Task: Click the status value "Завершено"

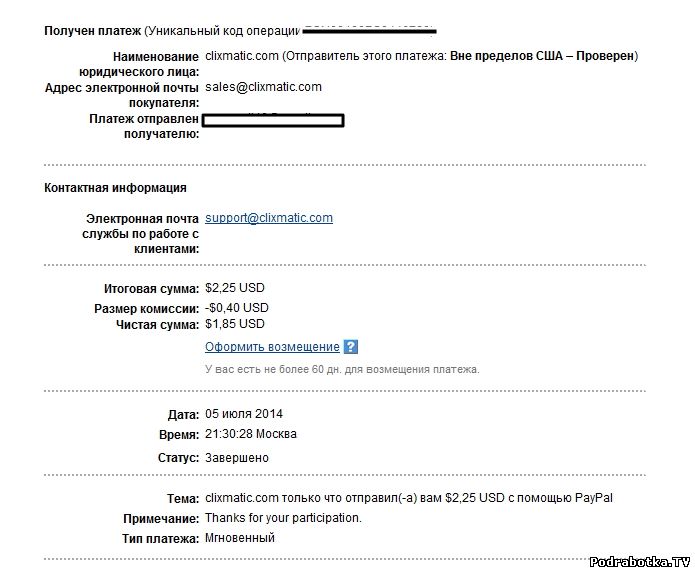Action: [x=236, y=458]
